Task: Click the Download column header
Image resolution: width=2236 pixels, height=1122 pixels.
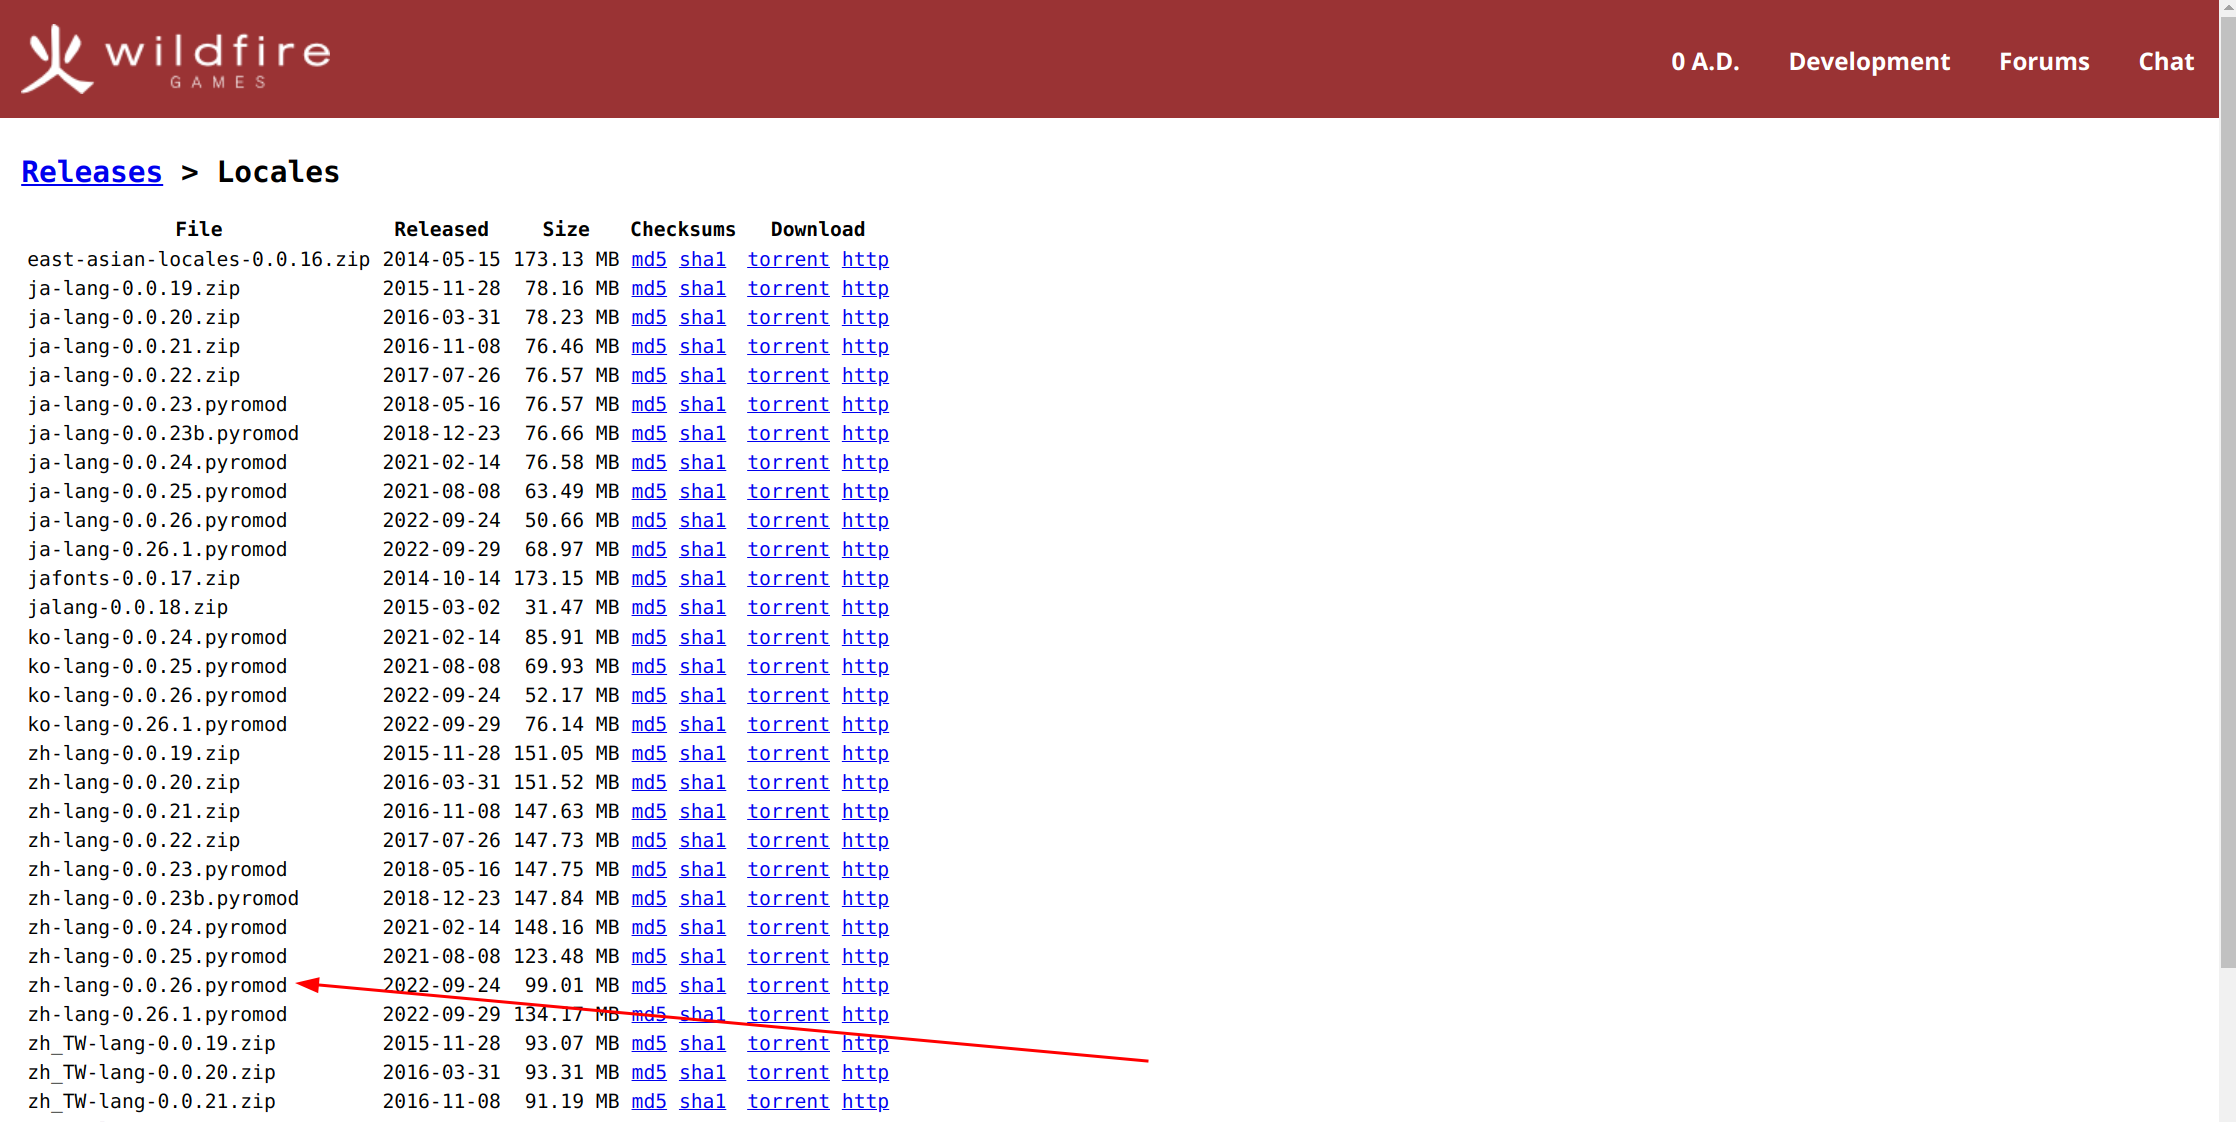Action: (817, 229)
